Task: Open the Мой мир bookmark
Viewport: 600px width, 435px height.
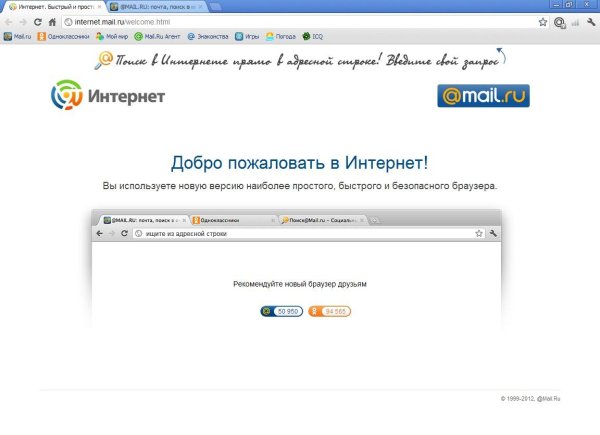Action: (x=112, y=36)
